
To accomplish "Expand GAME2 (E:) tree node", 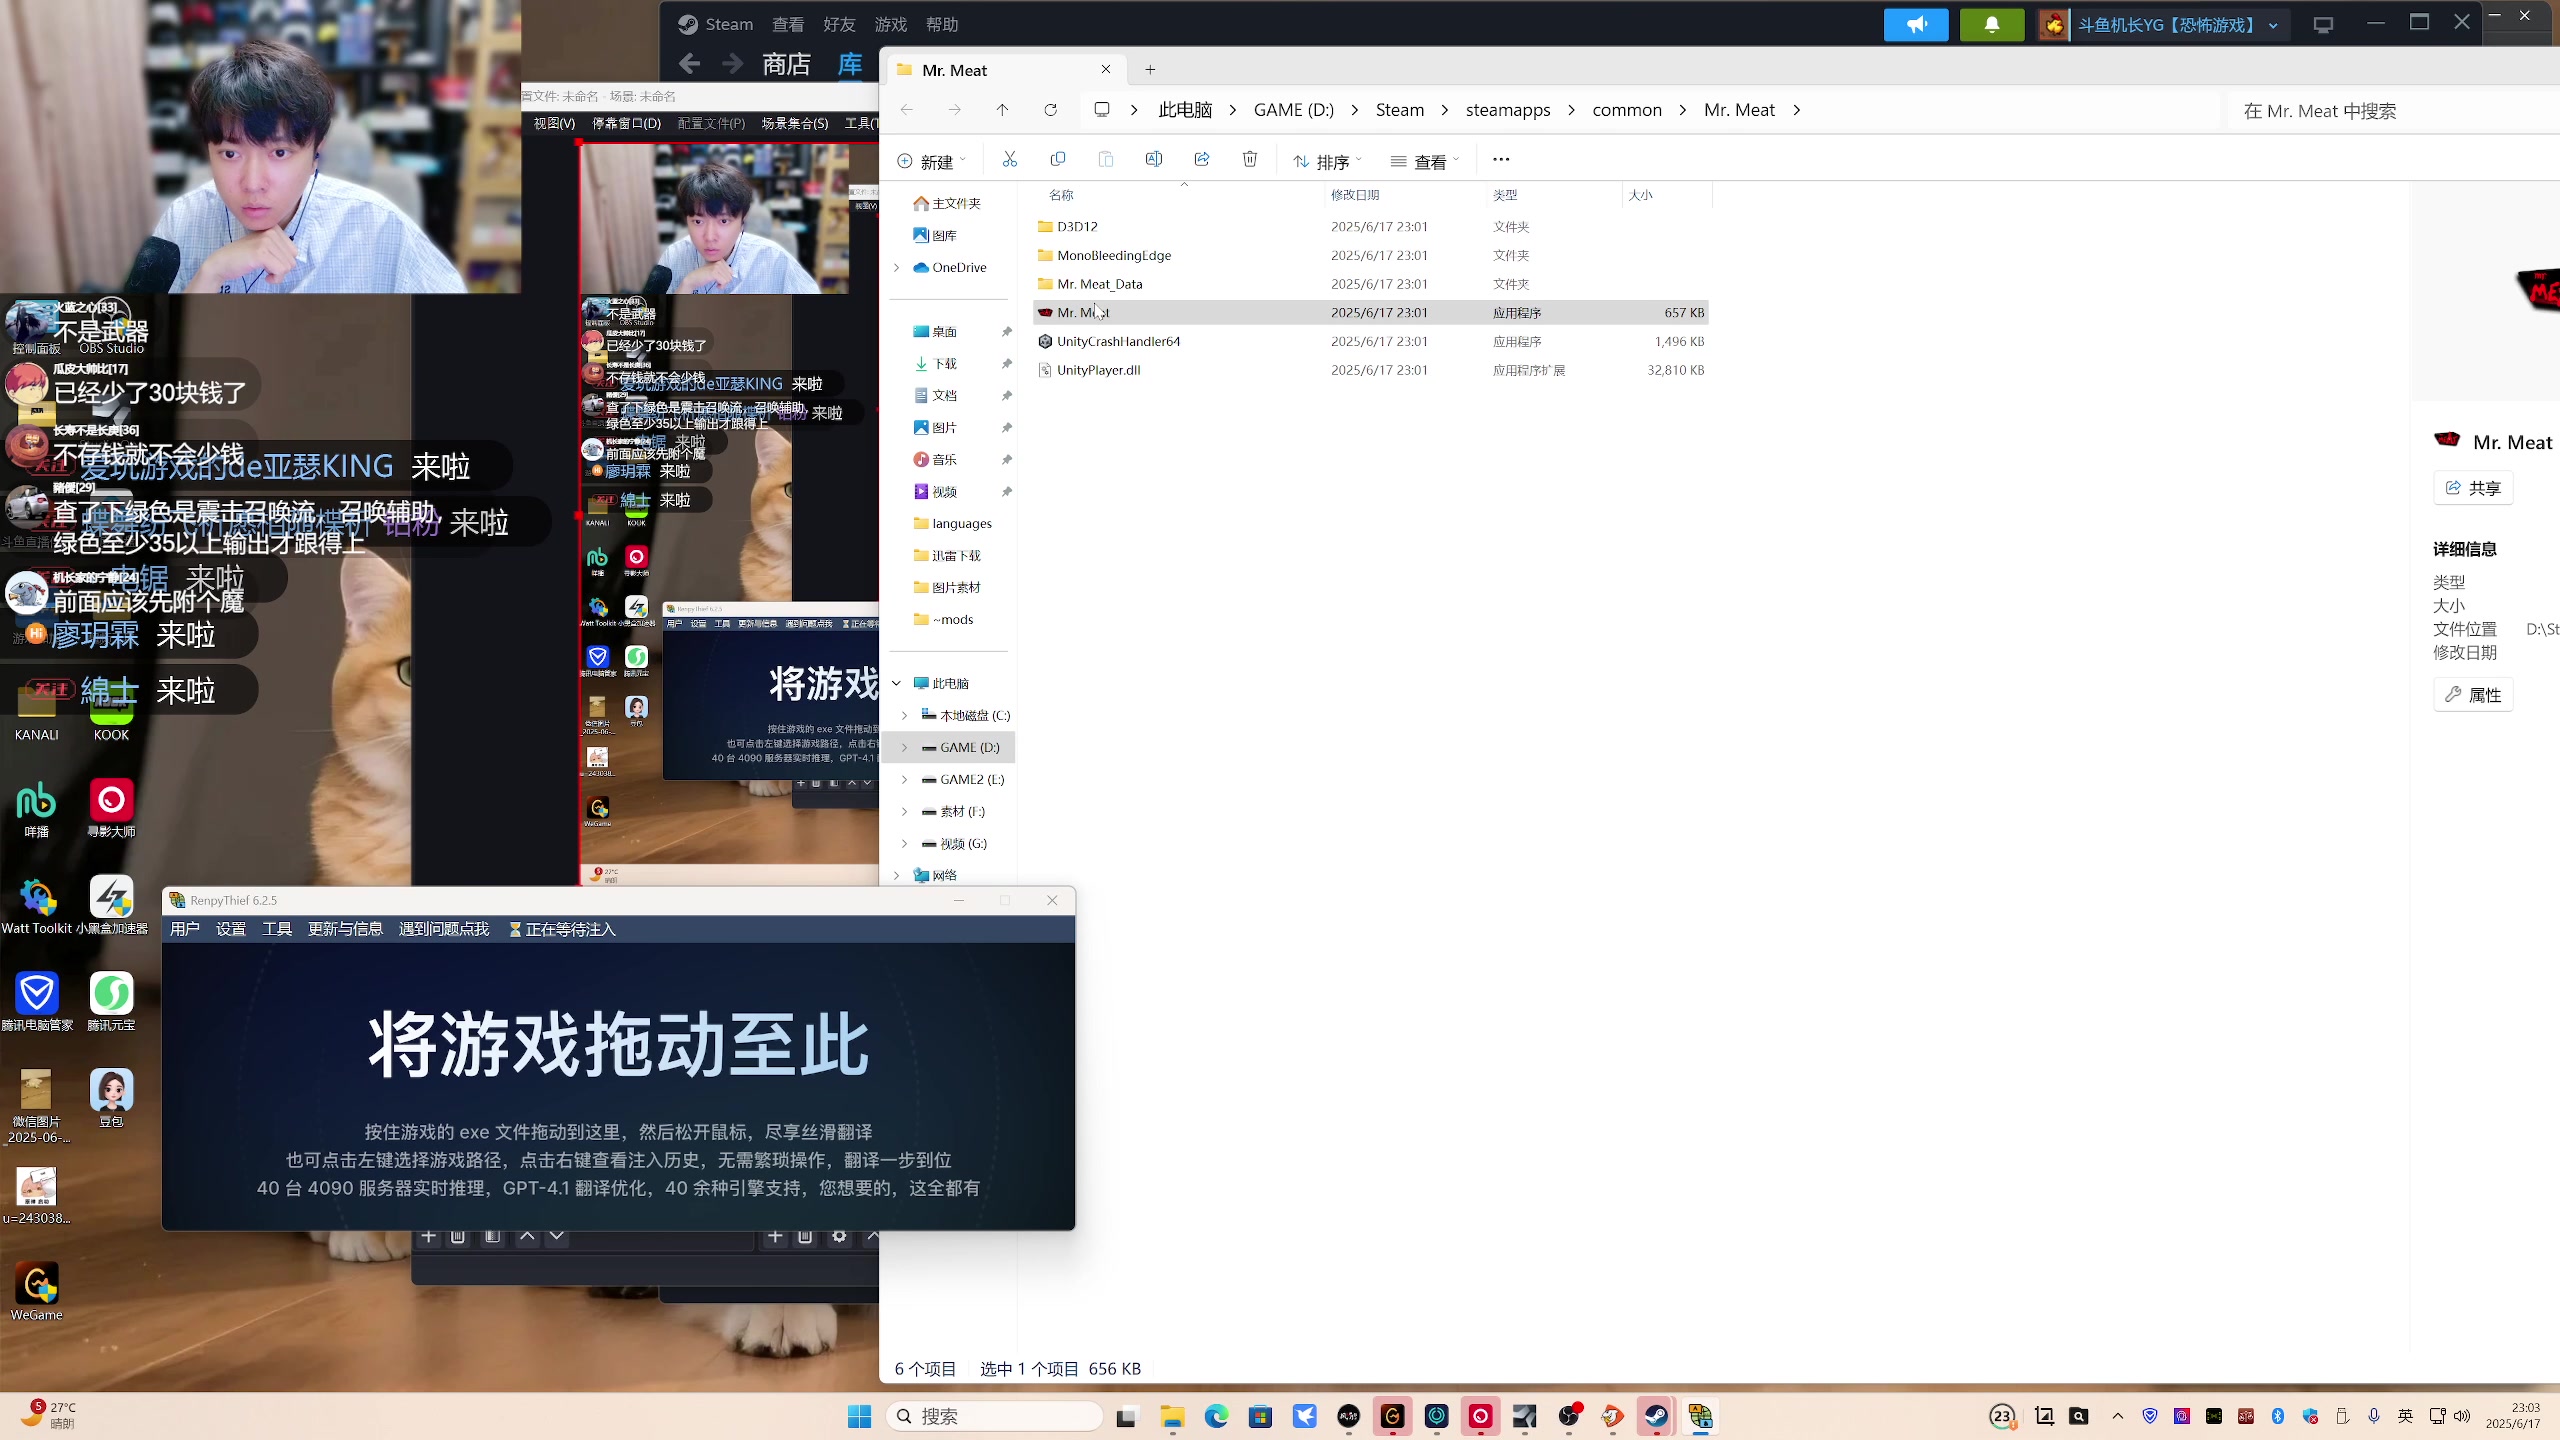I will point(905,779).
